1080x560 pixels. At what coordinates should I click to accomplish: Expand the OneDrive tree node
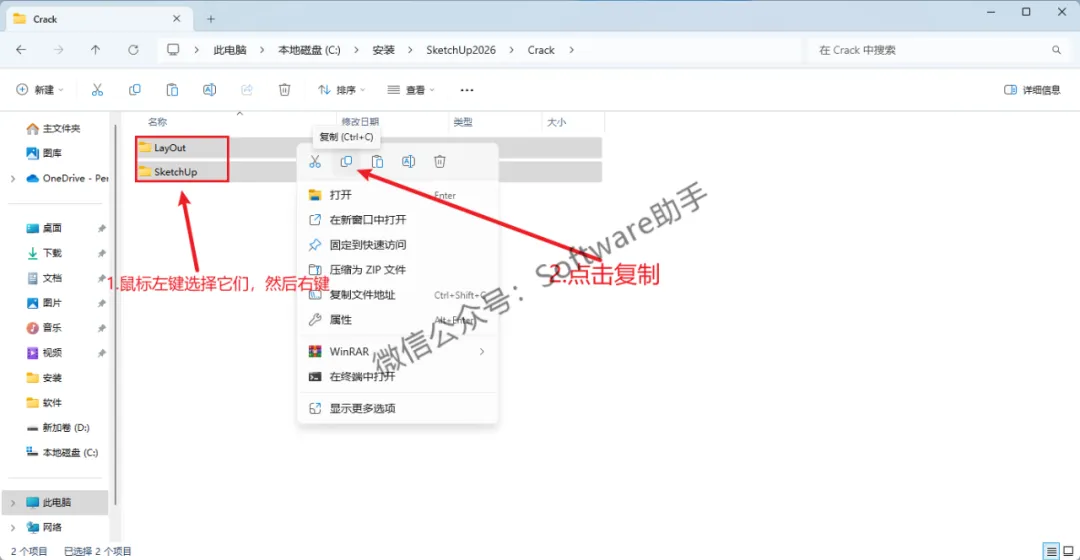(x=13, y=178)
